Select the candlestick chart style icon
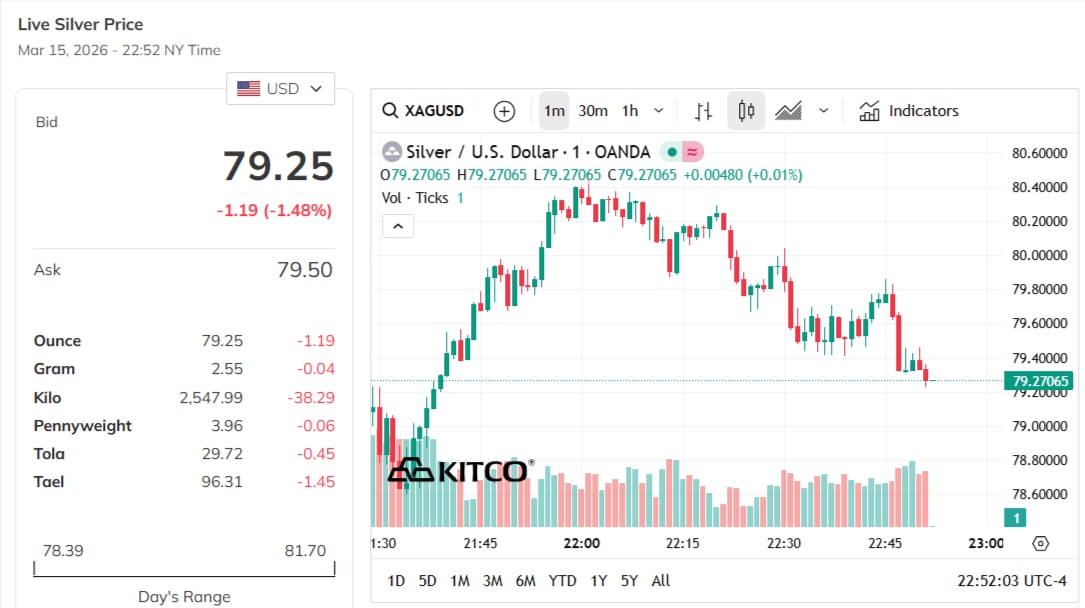Screen dimensions: 1085x608 (745, 111)
